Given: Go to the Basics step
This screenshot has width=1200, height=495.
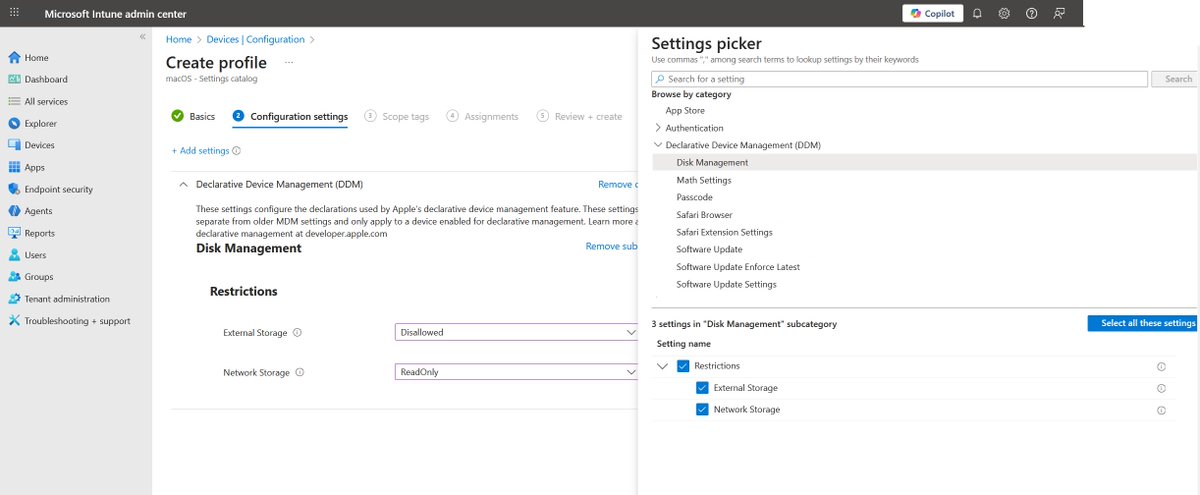Looking at the screenshot, I should 193,117.
